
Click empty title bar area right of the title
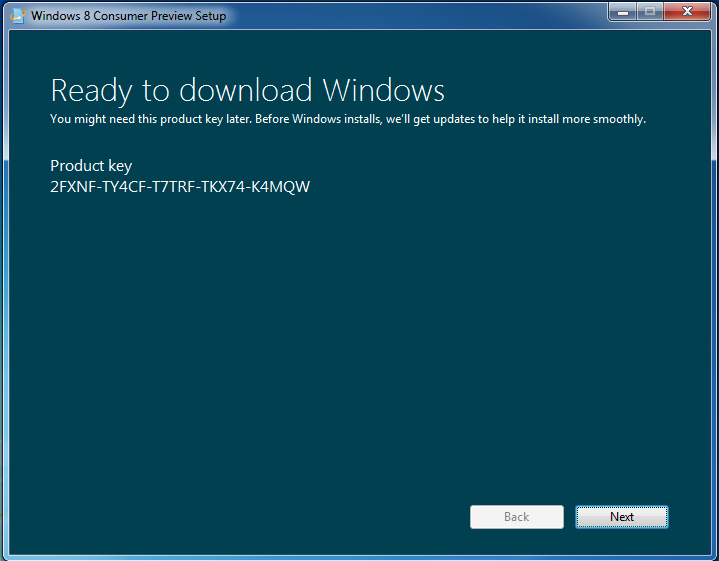point(420,15)
